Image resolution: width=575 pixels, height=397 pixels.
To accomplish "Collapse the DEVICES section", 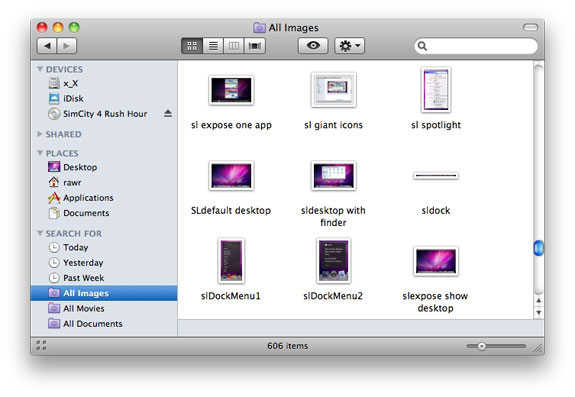I will click(x=40, y=69).
